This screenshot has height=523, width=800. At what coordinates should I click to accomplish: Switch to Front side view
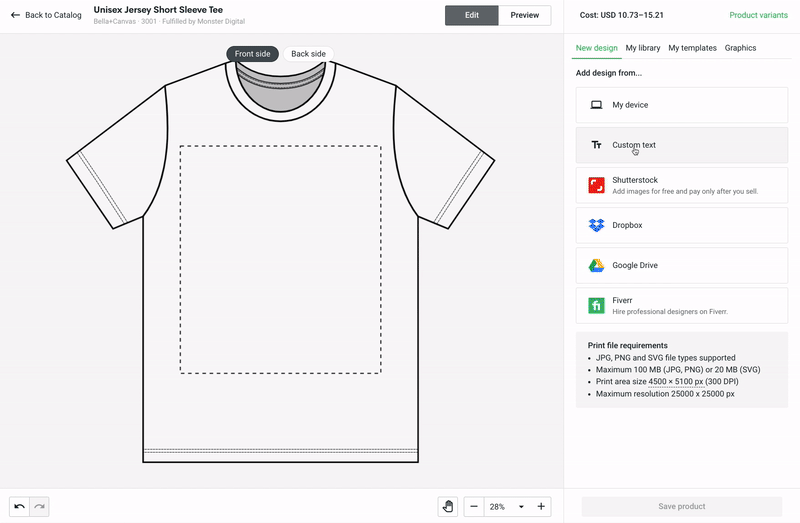click(x=253, y=54)
